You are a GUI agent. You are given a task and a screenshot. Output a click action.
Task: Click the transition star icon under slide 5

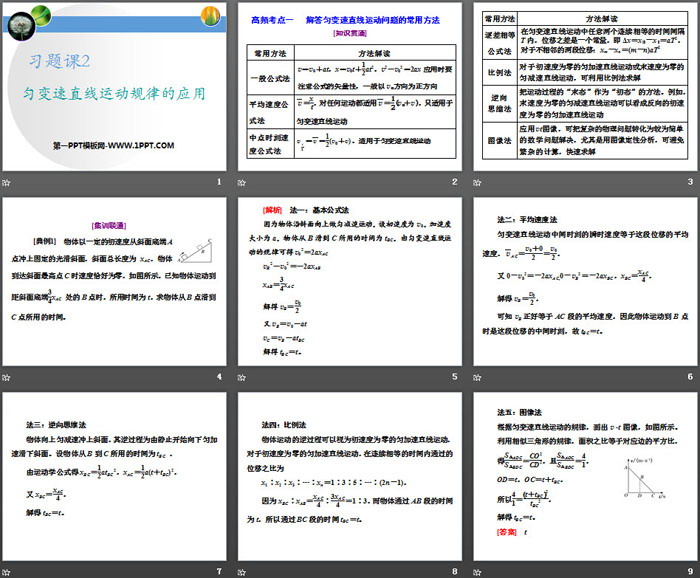tap(242, 377)
